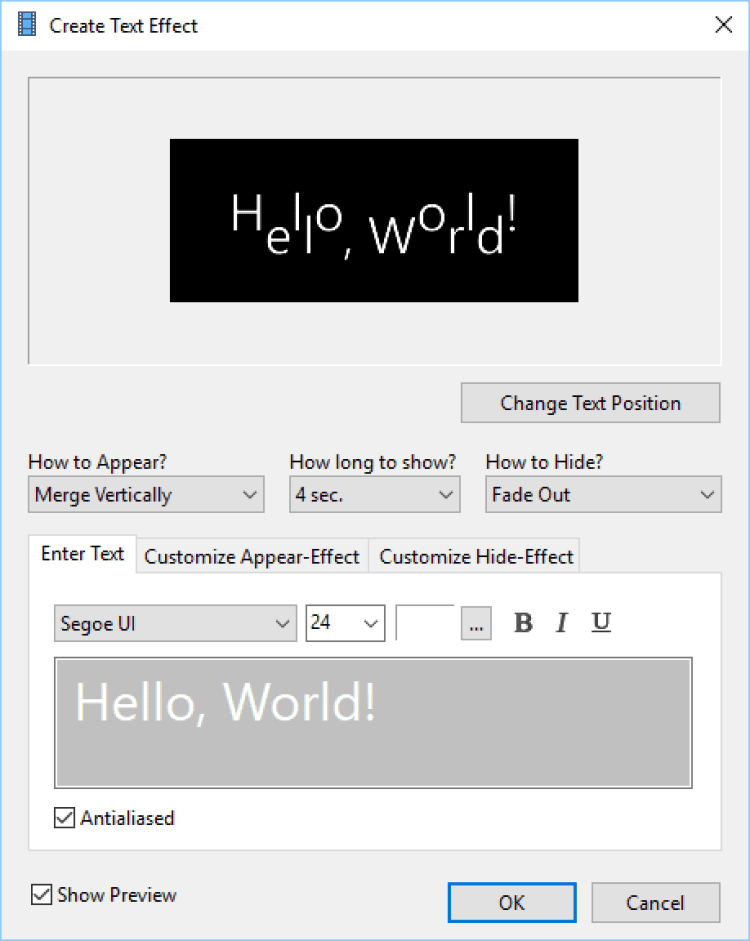This screenshot has height=941, width=750.
Task: Click the How long to show? label
Action: point(373,462)
